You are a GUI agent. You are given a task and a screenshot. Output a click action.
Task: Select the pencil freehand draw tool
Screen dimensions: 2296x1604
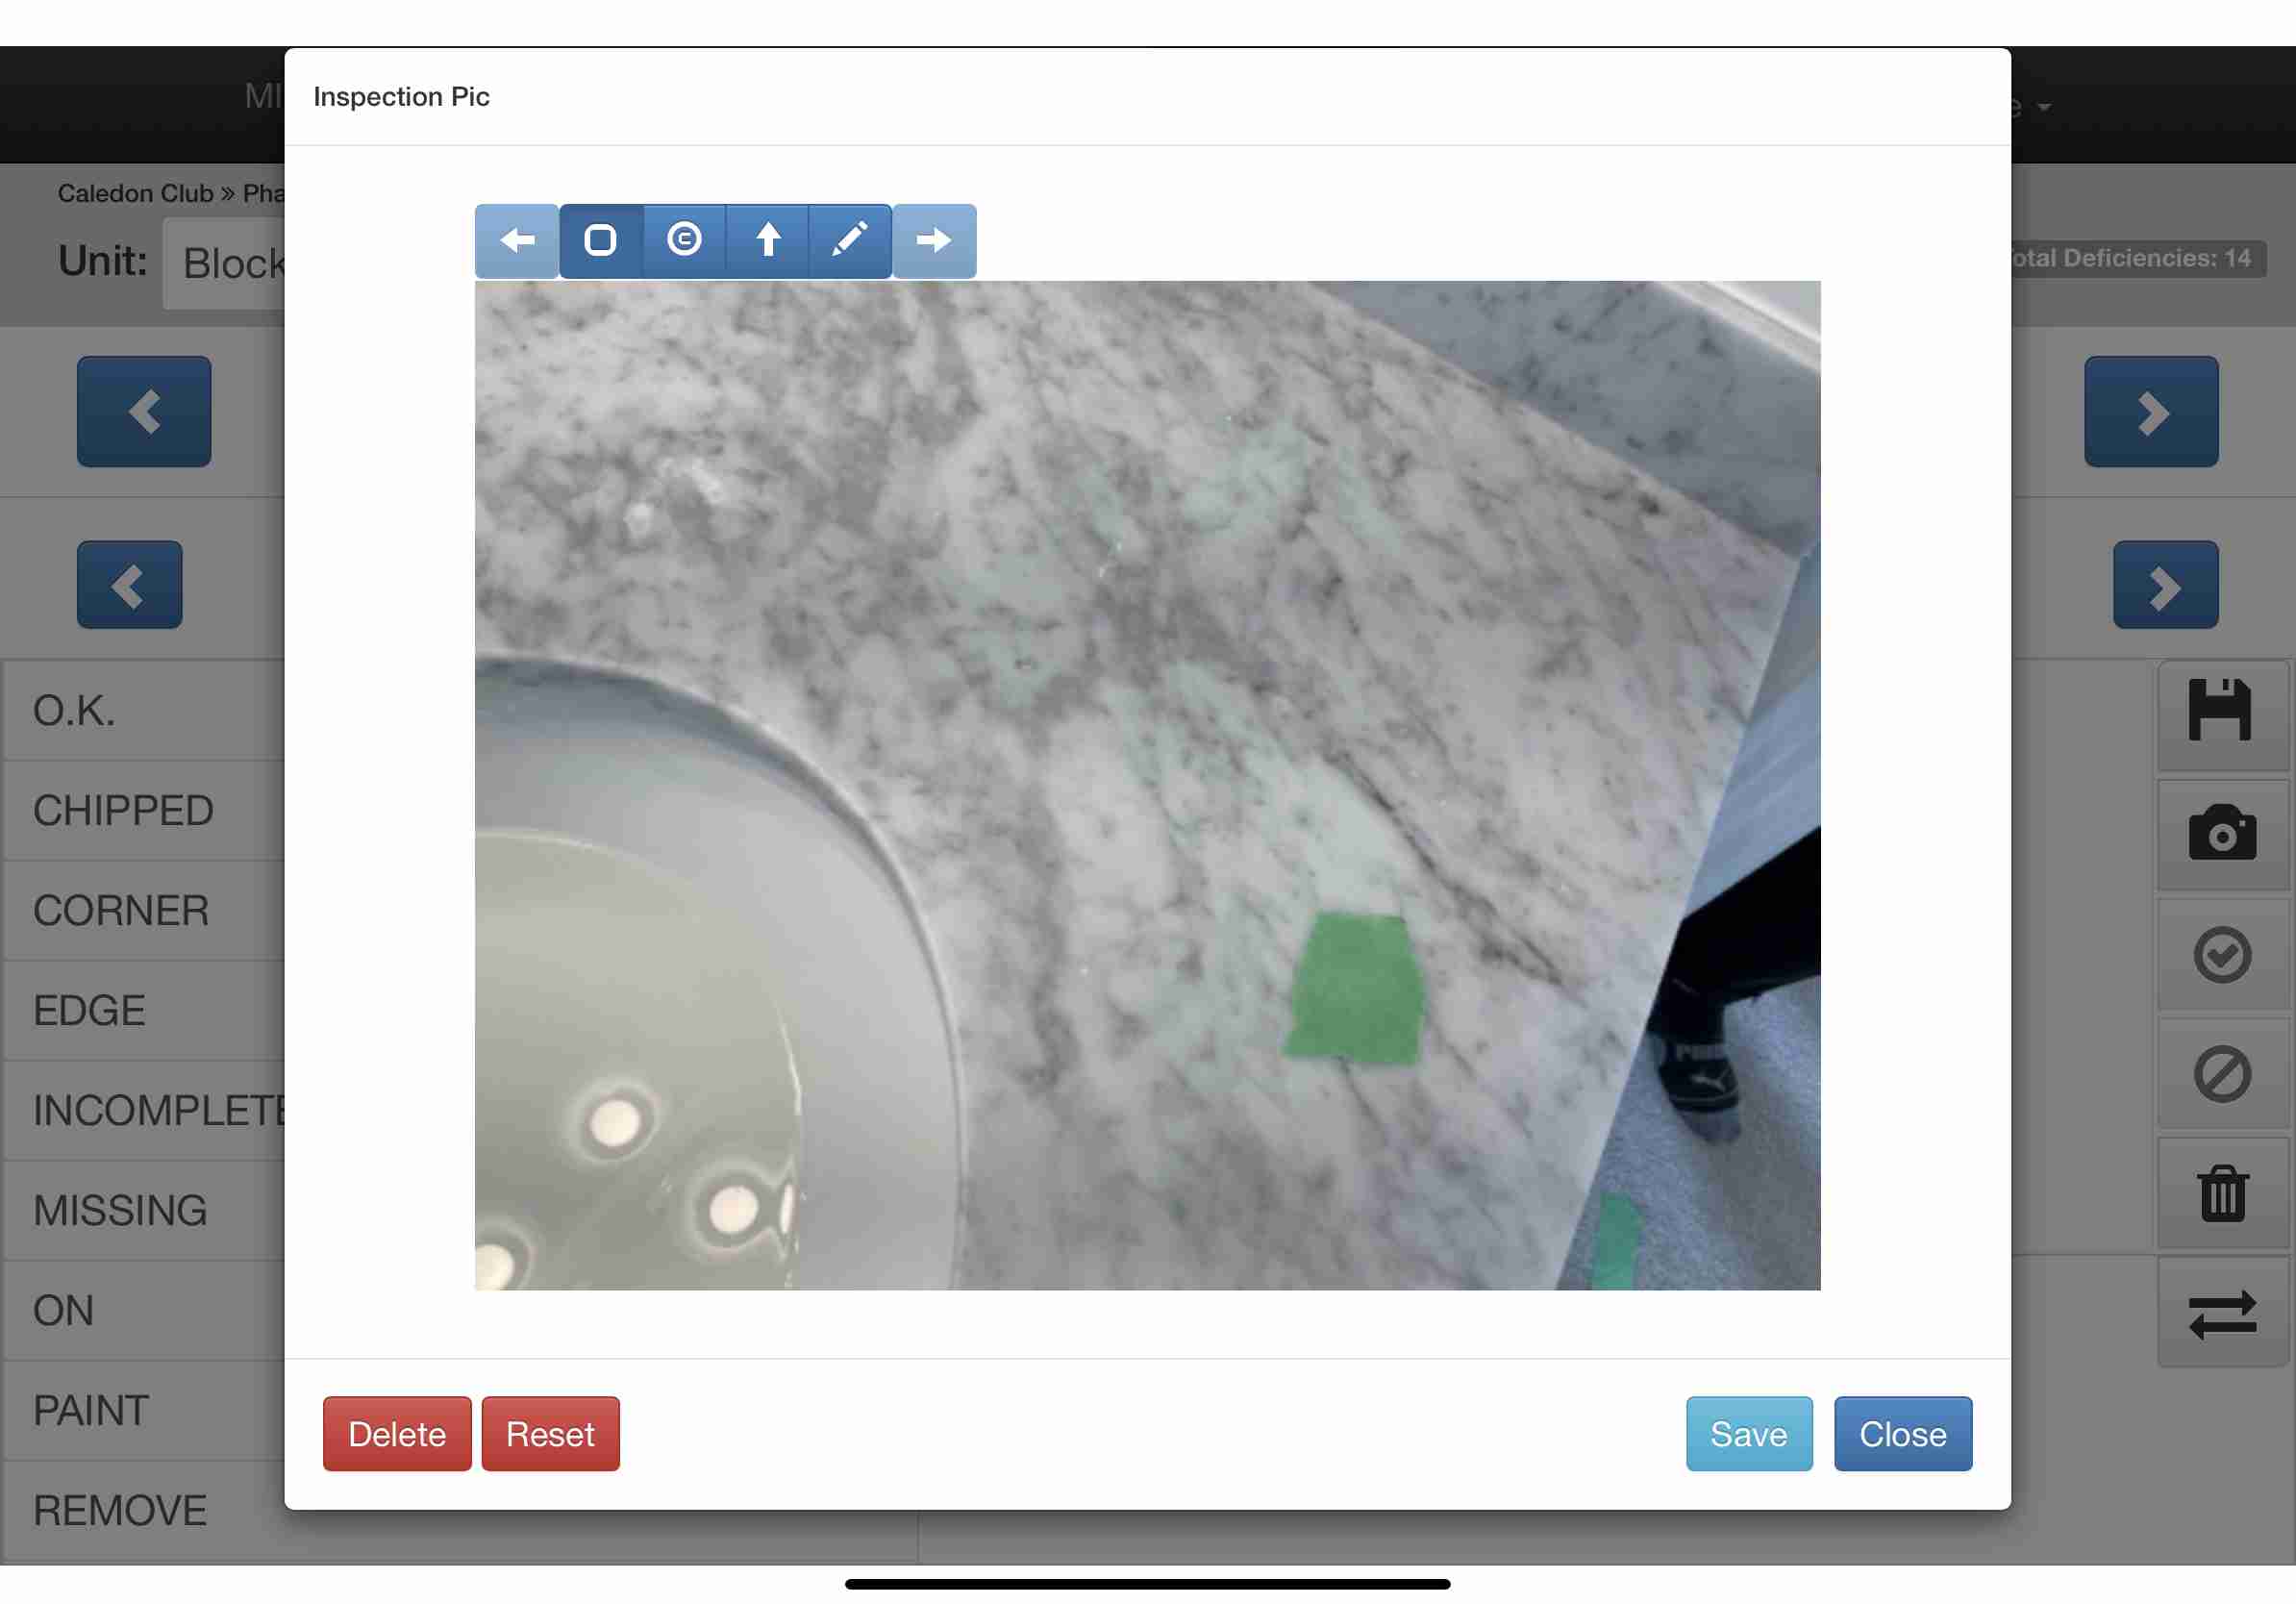pyautogui.click(x=850, y=240)
